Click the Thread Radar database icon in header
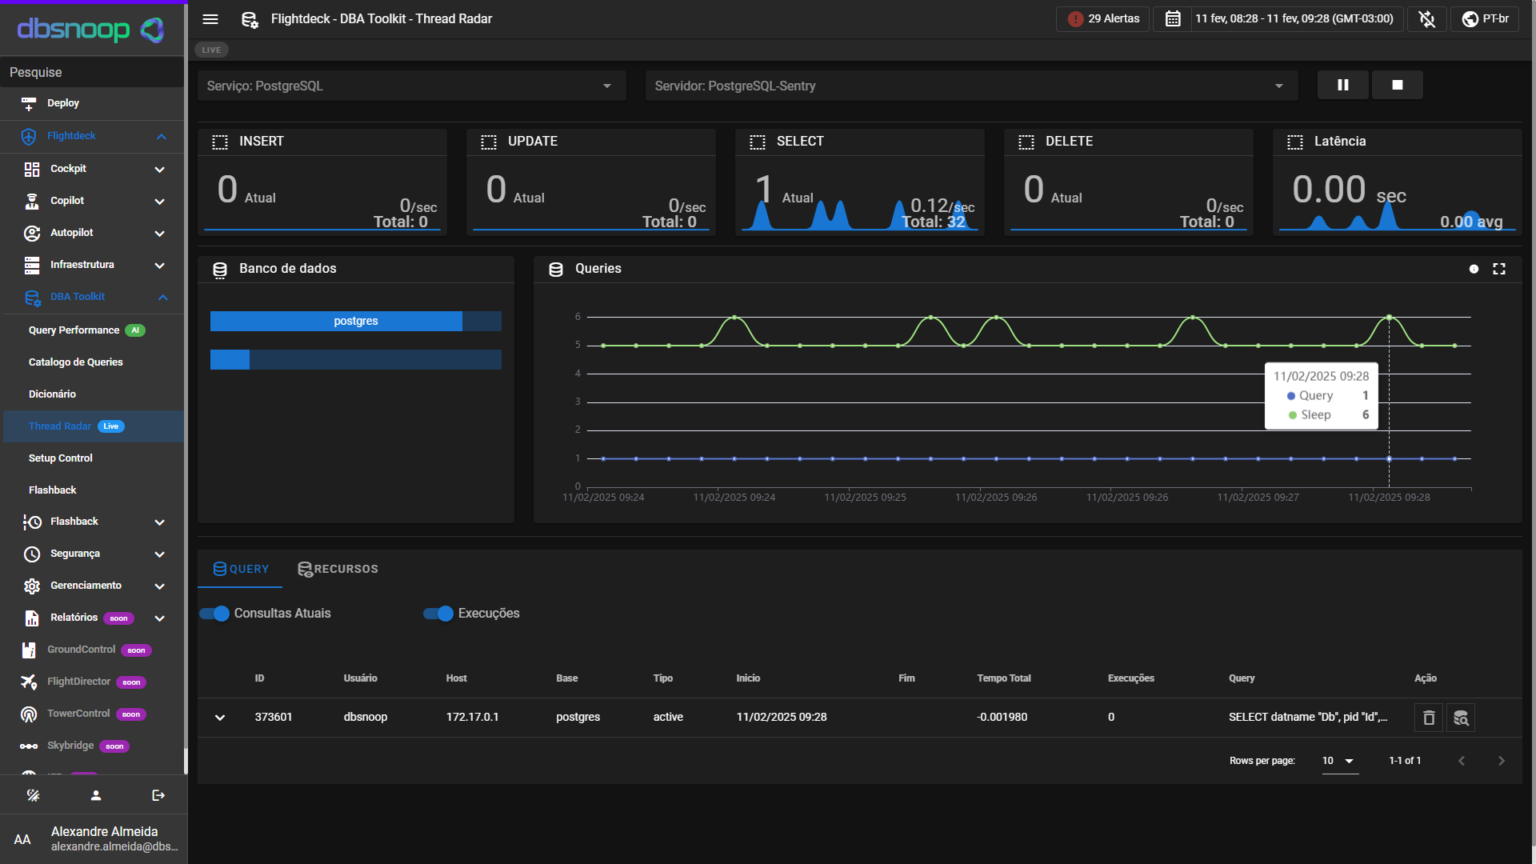This screenshot has height=864, width=1536. click(249, 19)
